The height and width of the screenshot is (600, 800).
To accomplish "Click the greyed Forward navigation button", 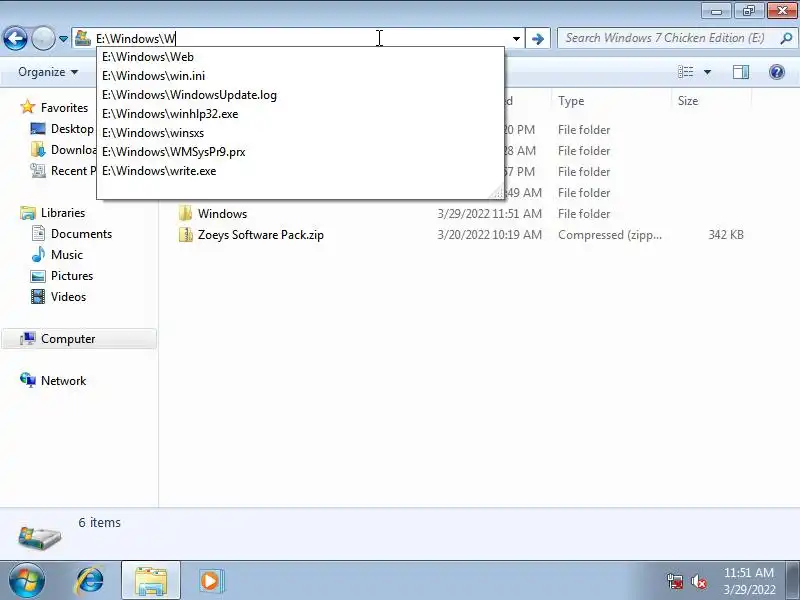I will 43,38.
